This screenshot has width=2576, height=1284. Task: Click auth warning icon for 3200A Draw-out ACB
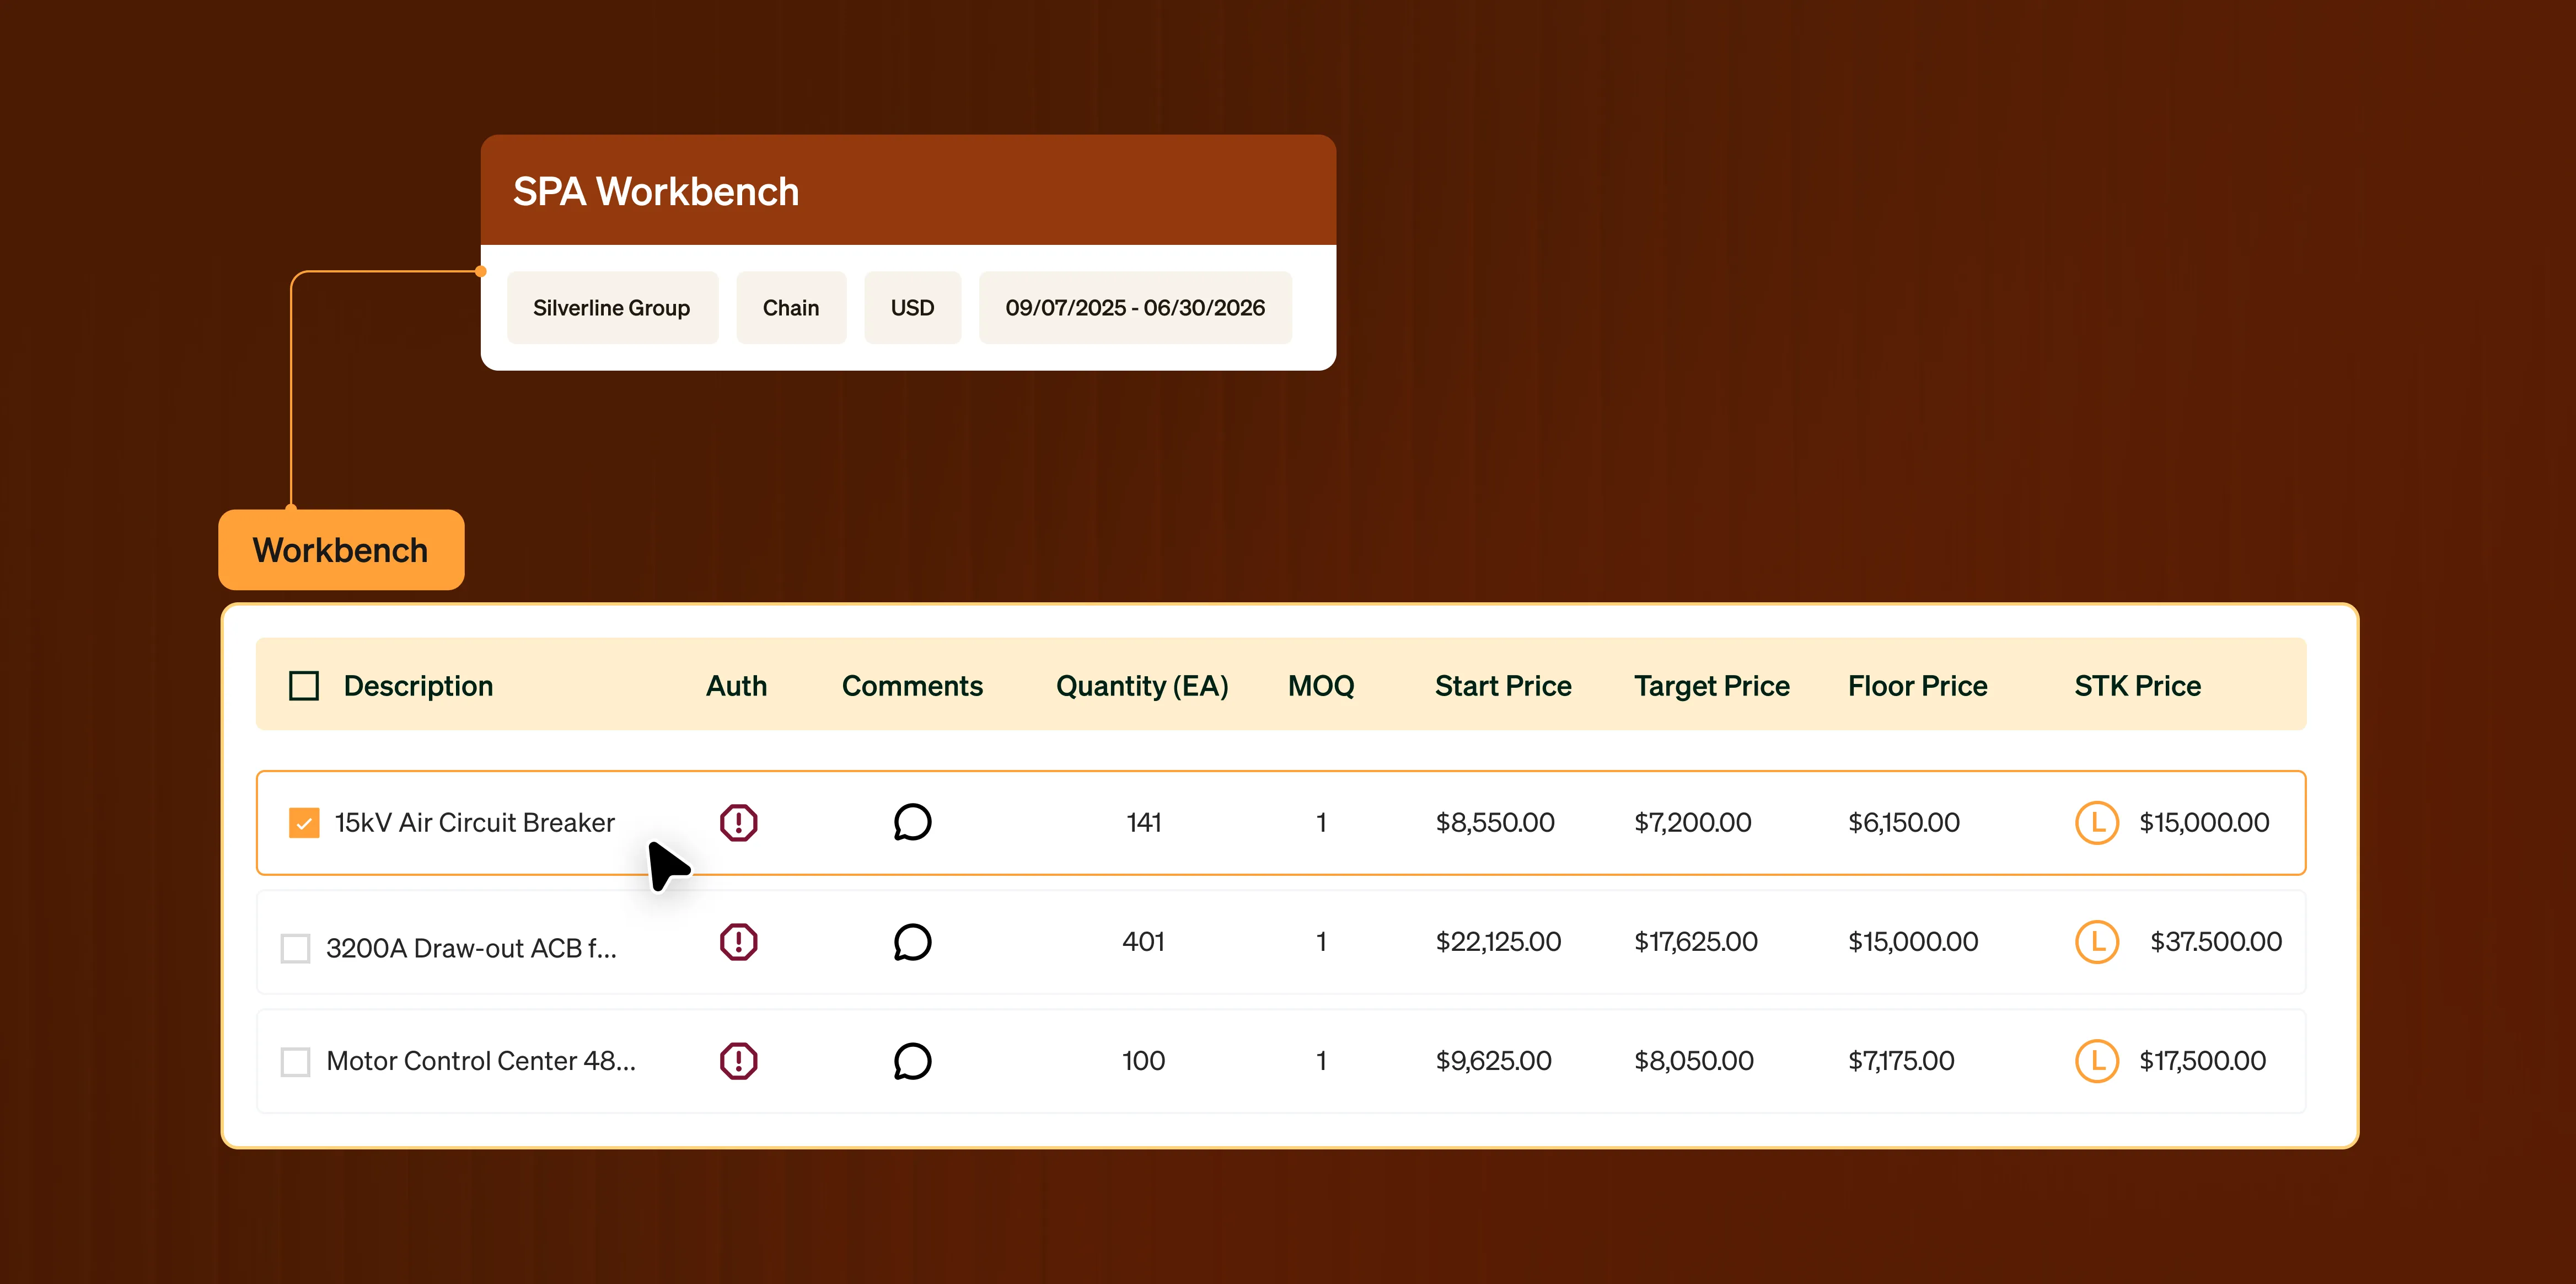738,941
